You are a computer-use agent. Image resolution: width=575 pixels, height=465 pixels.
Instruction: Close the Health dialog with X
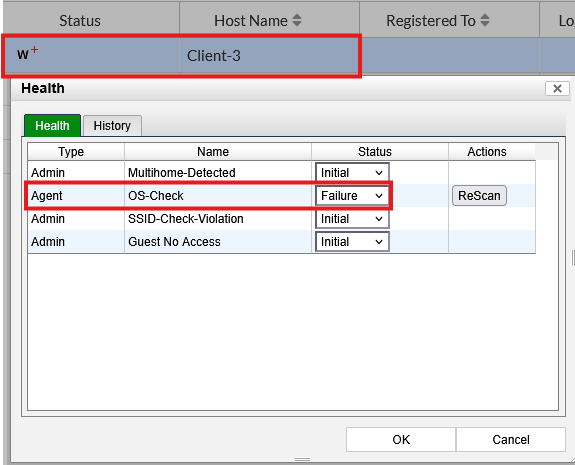pos(557,88)
